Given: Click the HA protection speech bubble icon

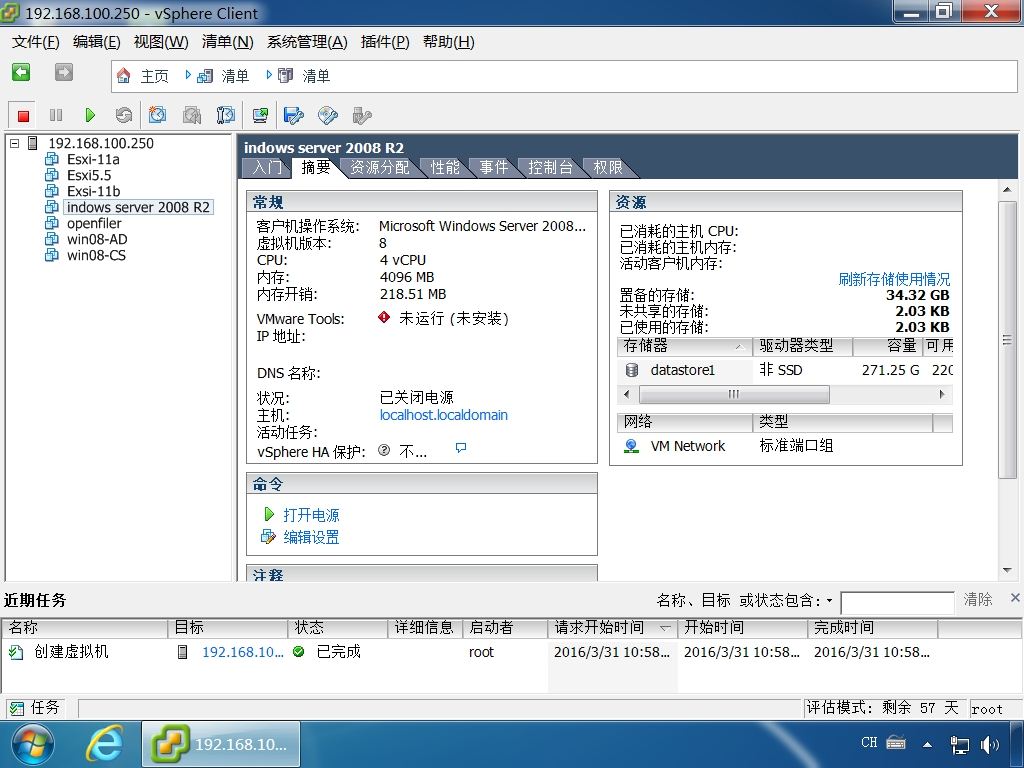Looking at the screenshot, I should click(x=461, y=448).
